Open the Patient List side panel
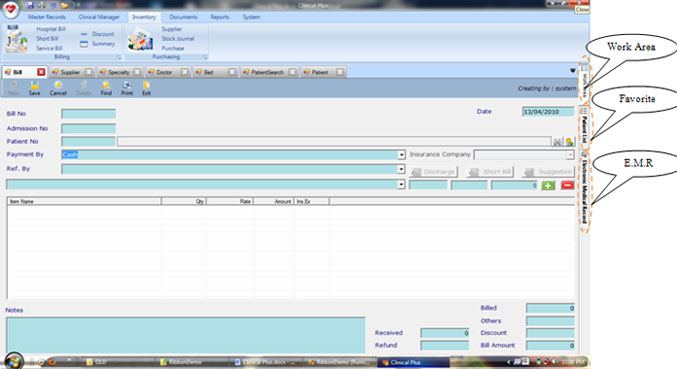The width and height of the screenshot is (677, 369). pos(584,126)
